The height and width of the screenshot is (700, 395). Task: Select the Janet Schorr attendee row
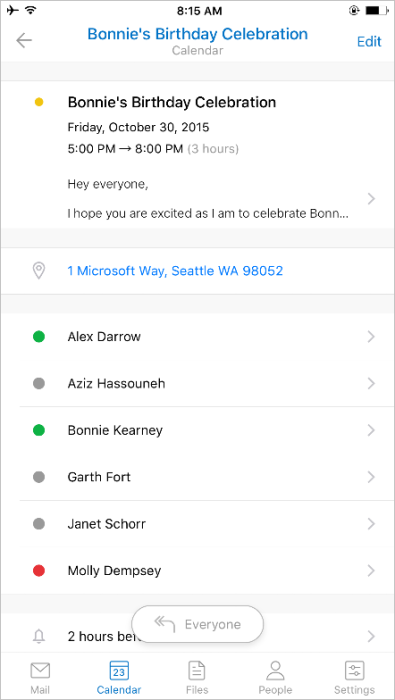click(197, 524)
